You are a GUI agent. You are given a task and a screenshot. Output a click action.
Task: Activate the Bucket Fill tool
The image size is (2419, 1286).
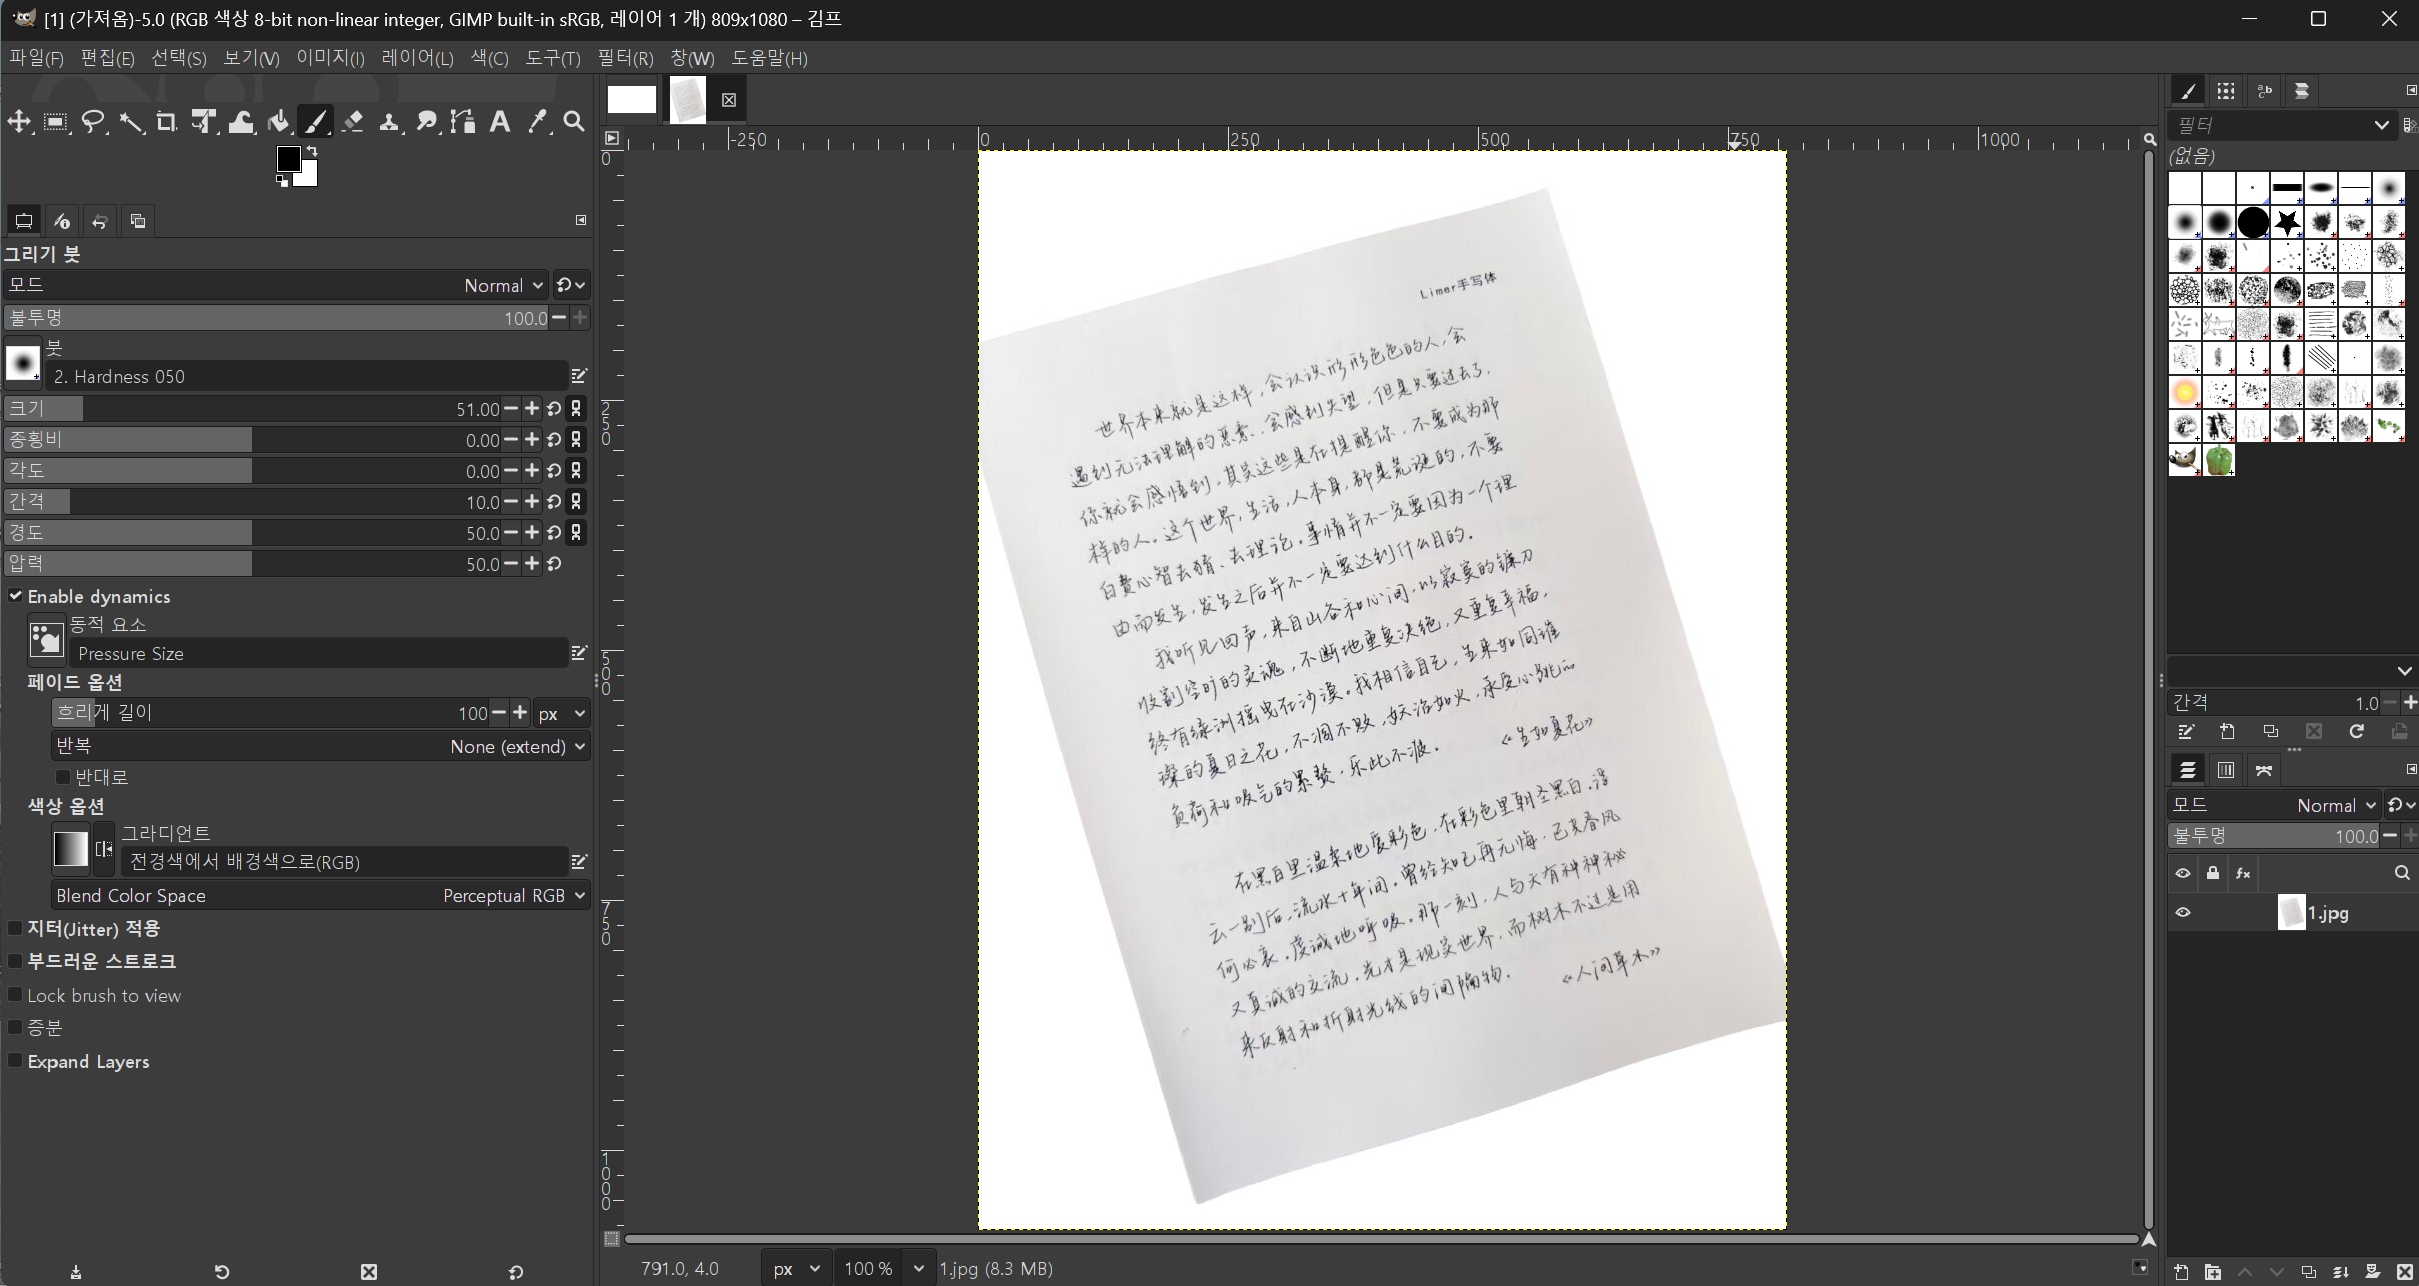pyautogui.click(x=278, y=122)
